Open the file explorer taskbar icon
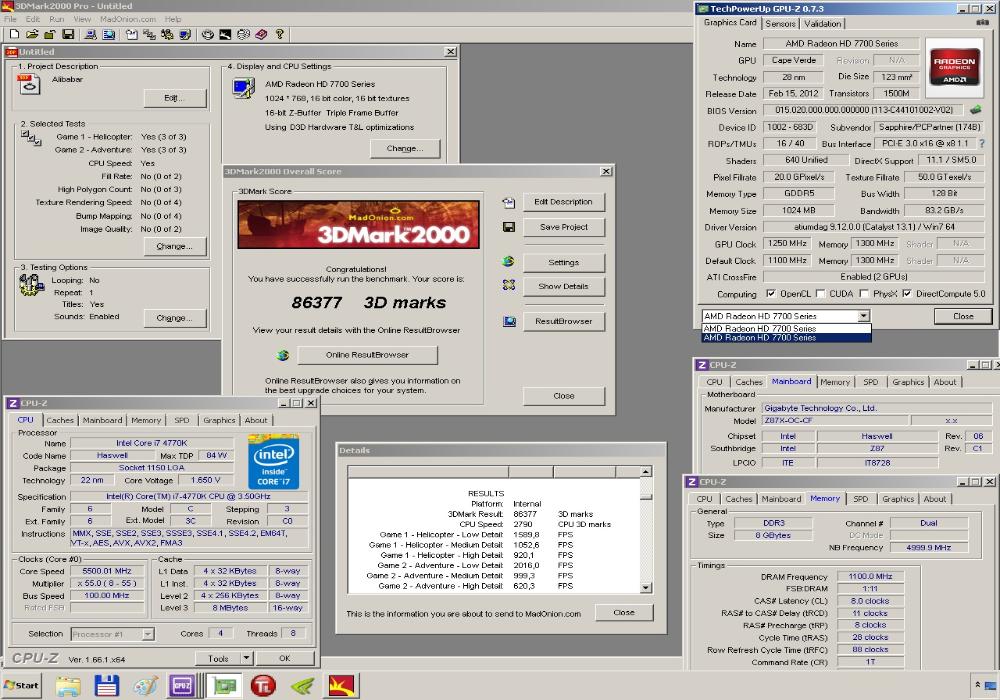The image size is (1000, 700). tap(68, 685)
